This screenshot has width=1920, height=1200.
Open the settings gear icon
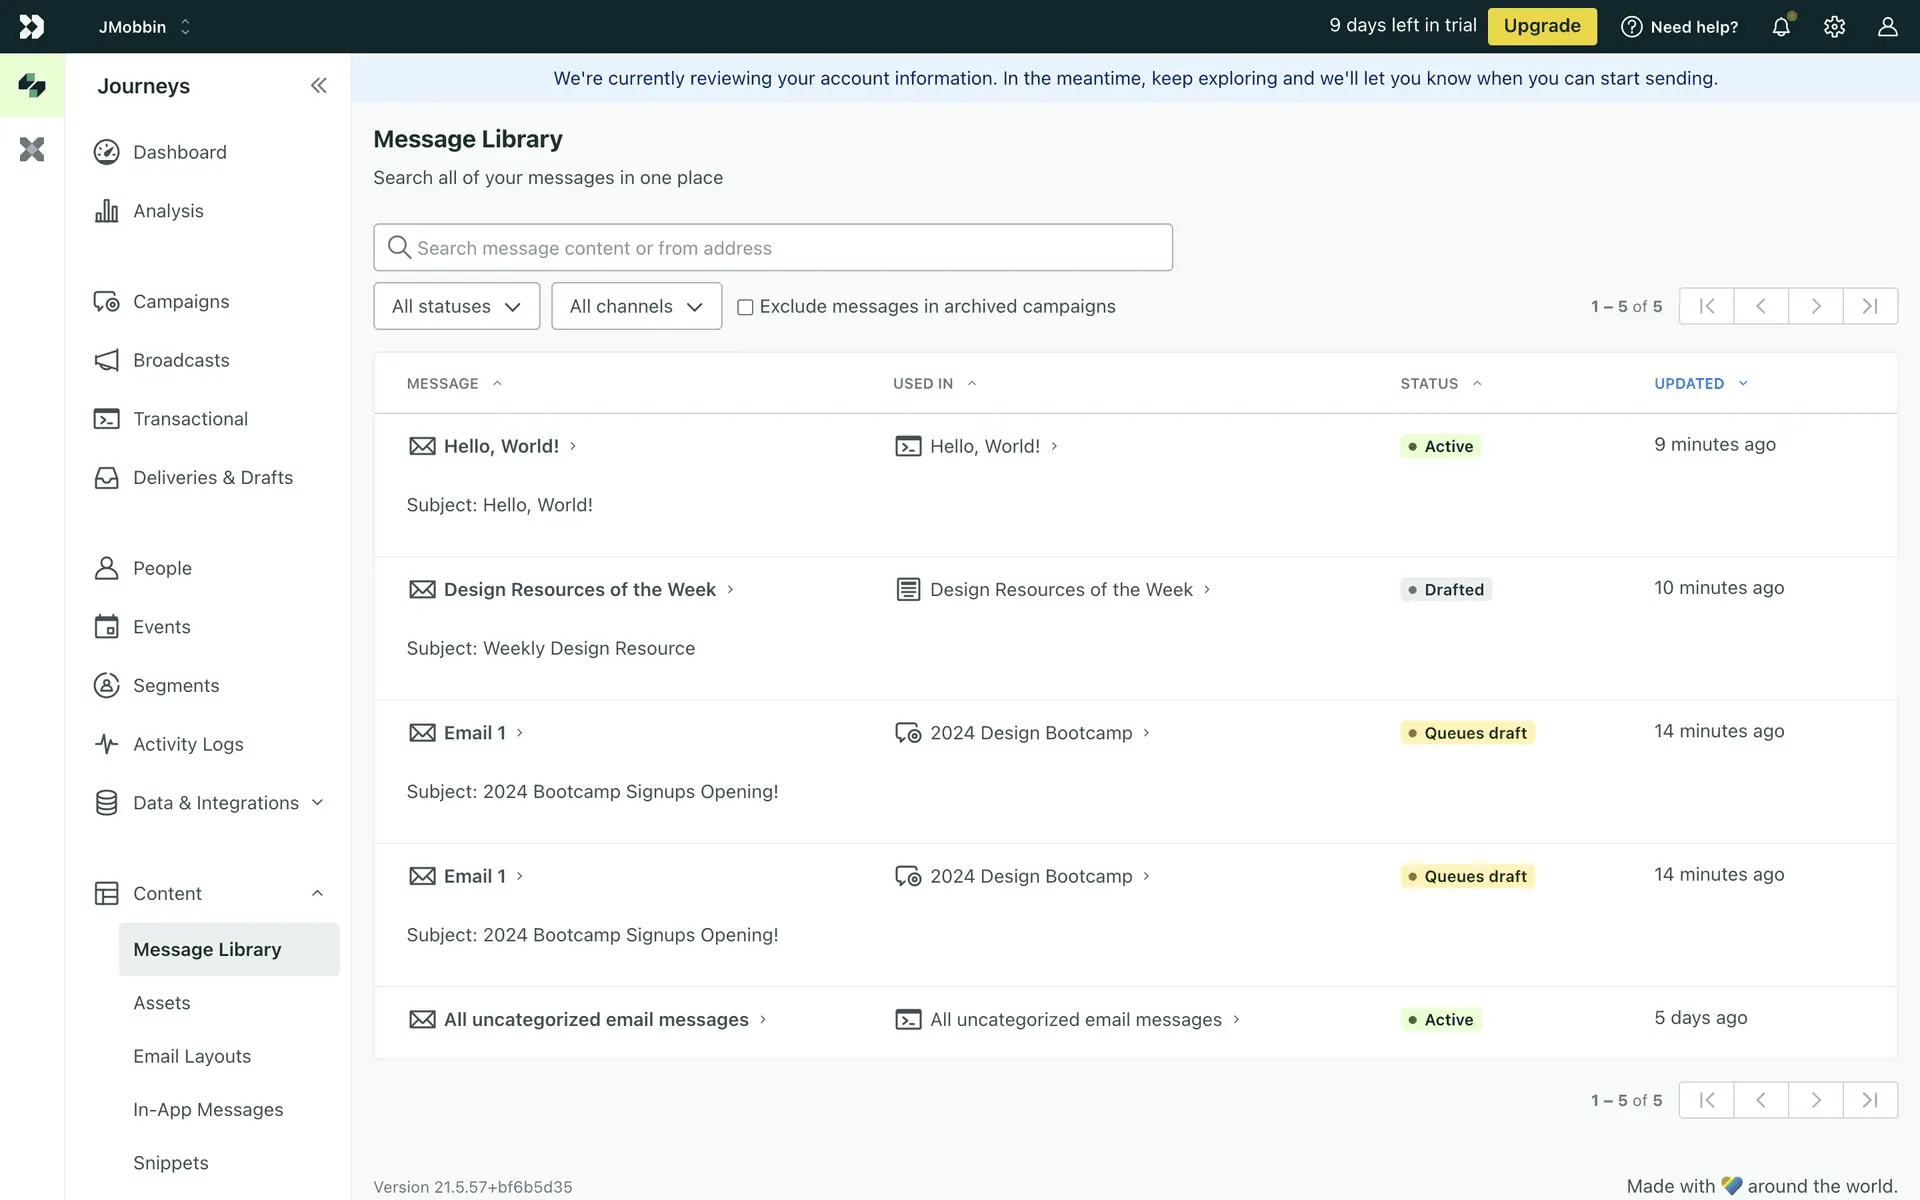click(1834, 27)
